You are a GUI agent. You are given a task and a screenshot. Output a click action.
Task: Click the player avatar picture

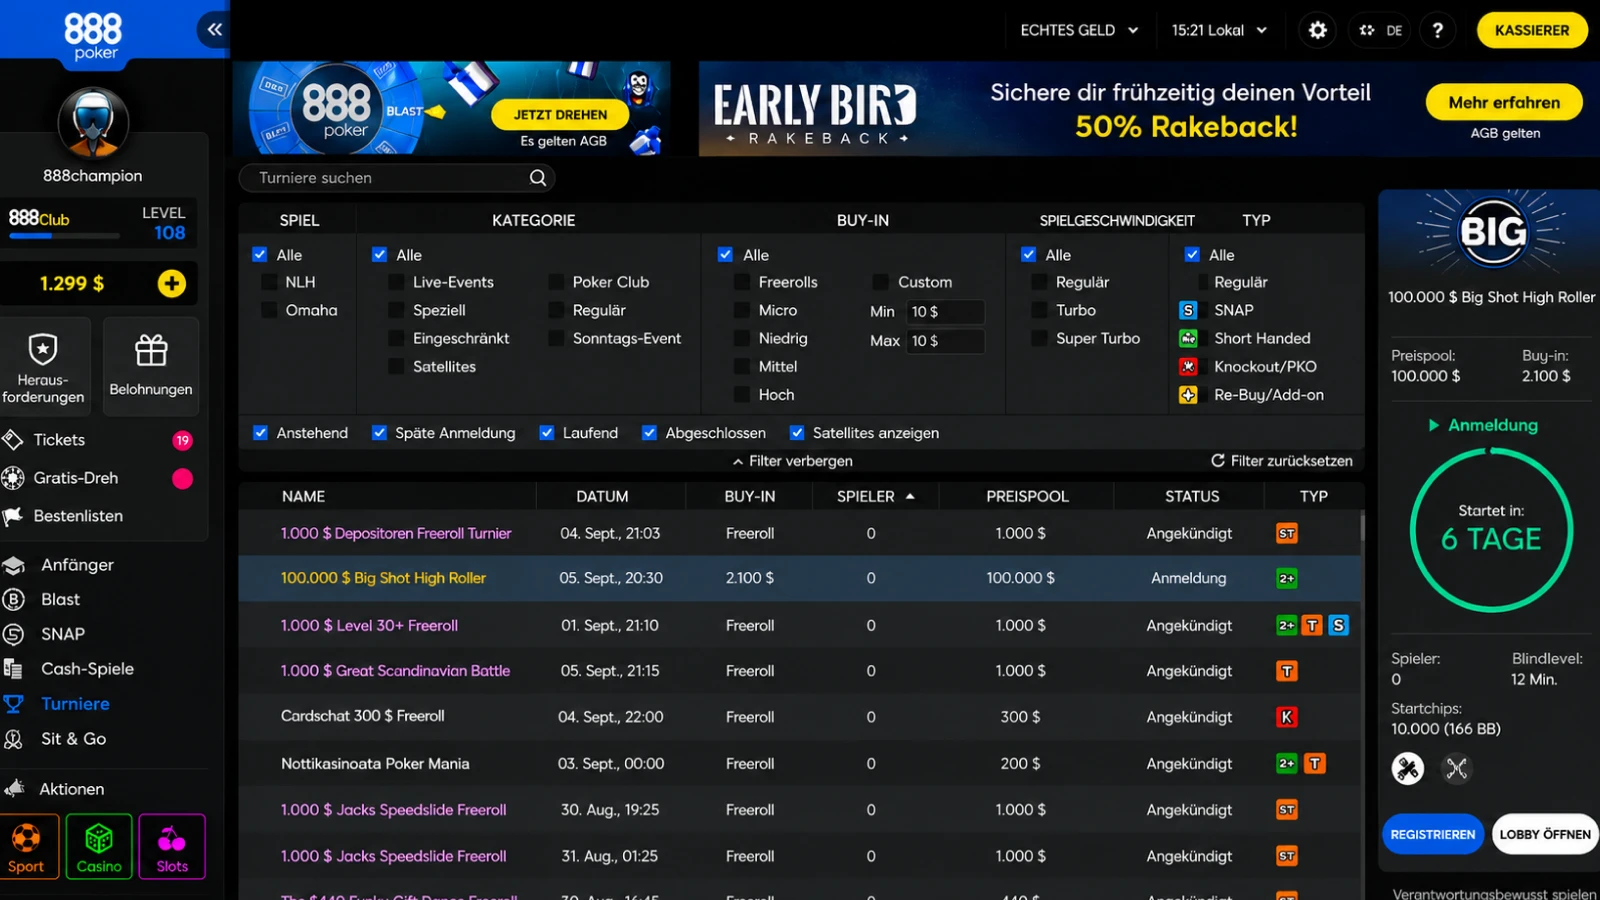coord(93,123)
